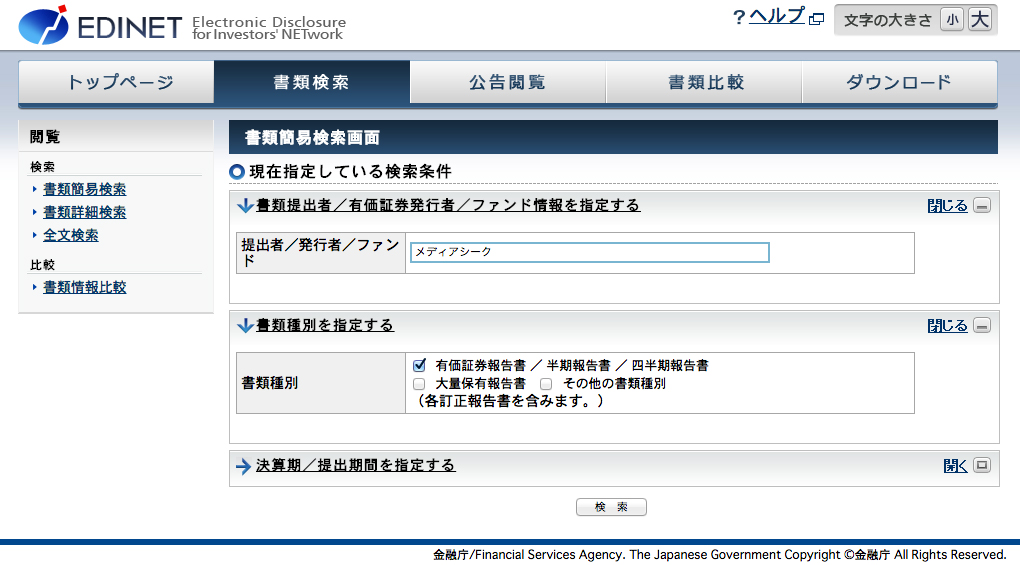The height and width of the screenshot is (565, 1020).
Task: Click the 提出者／発行者／ファンド text field
Action: (589, 253)
